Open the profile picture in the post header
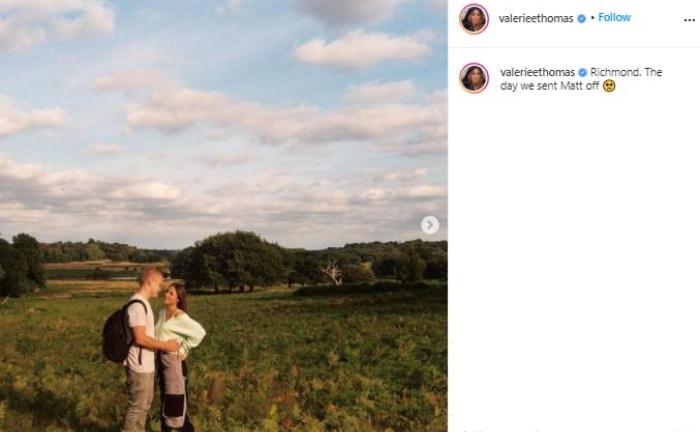The image size is (700, 432). pyautogui.click(x=474, y=18)
